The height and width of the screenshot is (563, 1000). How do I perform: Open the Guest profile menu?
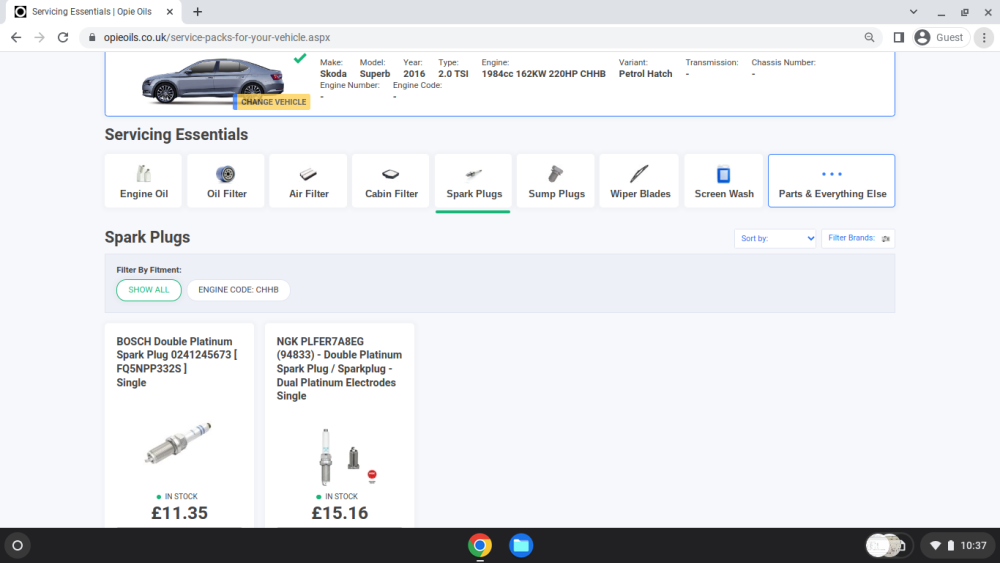[x=940, y=38]
